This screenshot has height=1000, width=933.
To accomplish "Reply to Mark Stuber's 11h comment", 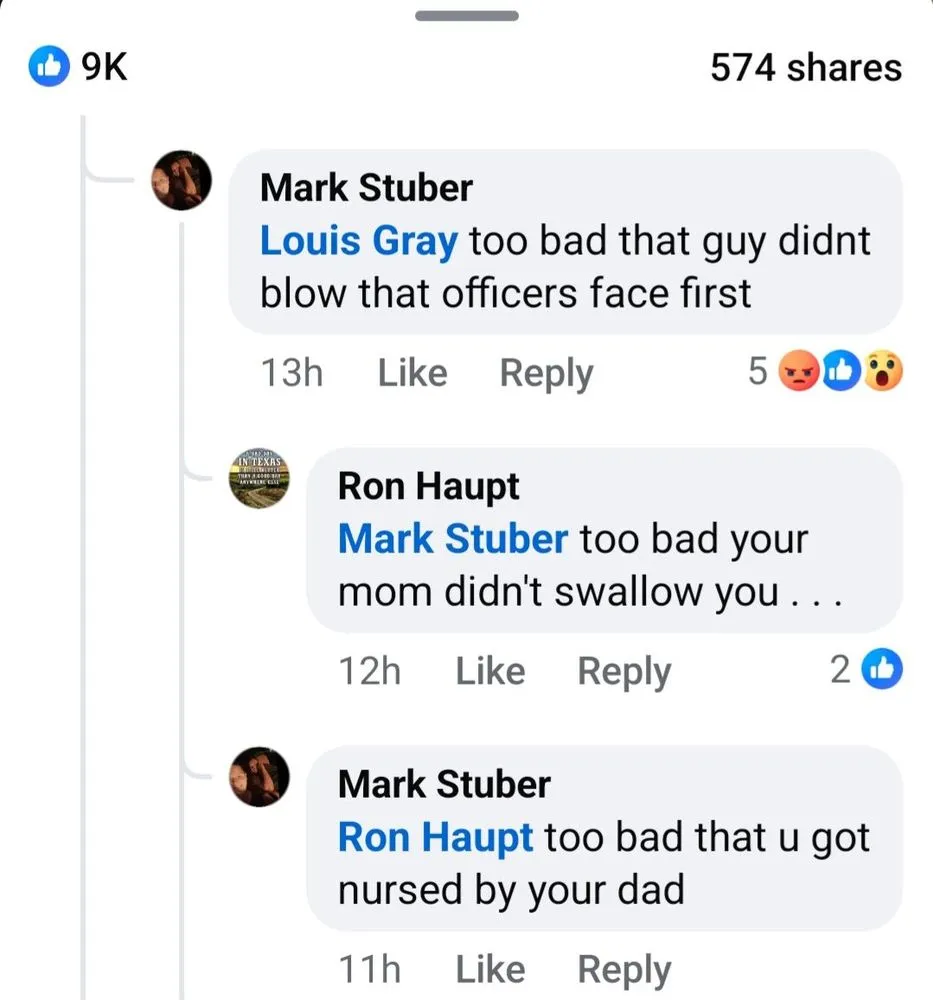I will point(624,969).
